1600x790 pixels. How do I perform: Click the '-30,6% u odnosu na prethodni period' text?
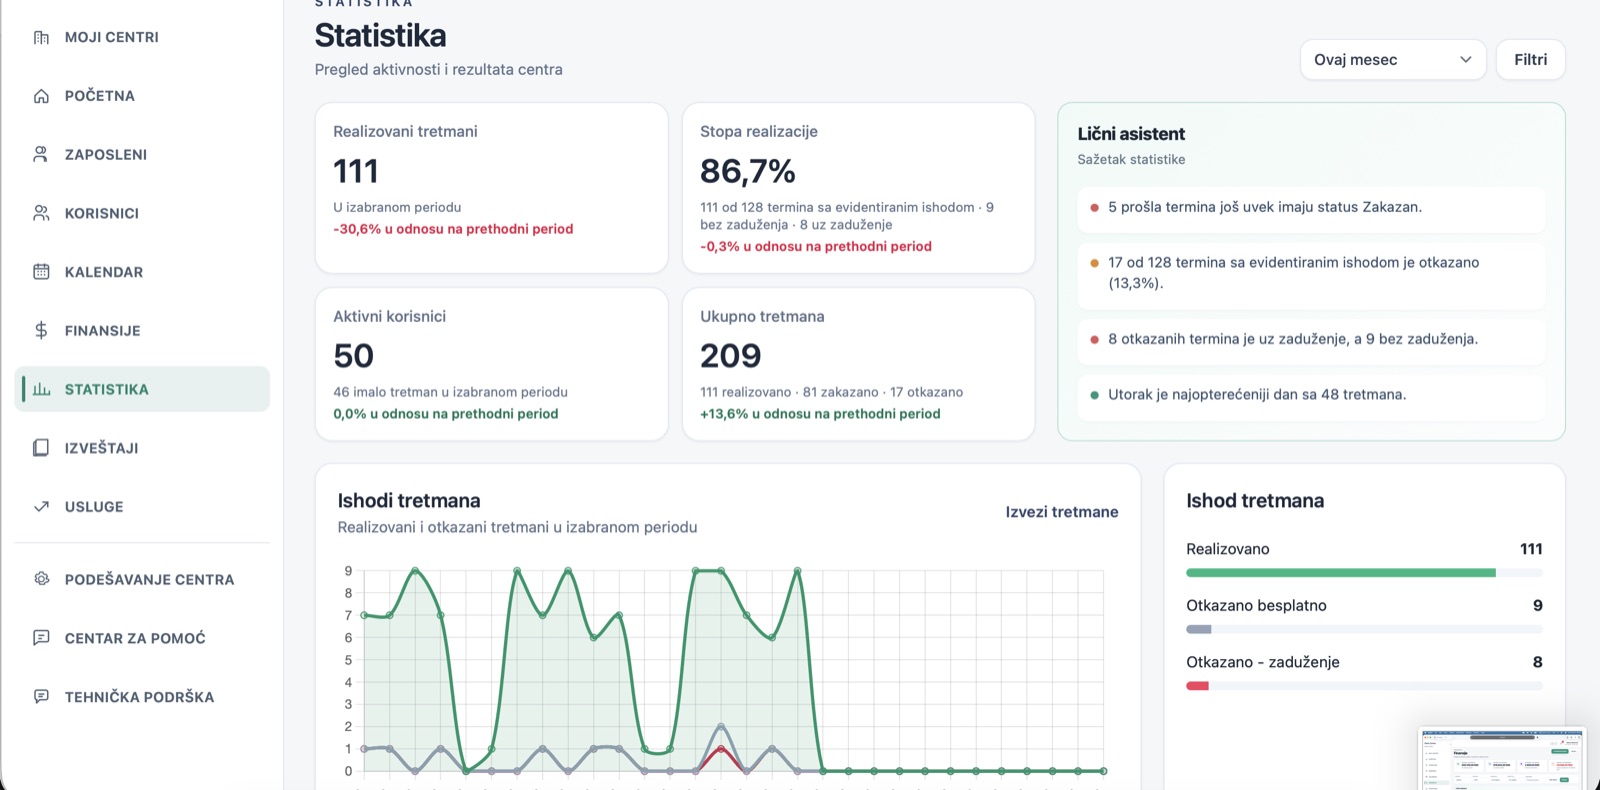(453, 229)
